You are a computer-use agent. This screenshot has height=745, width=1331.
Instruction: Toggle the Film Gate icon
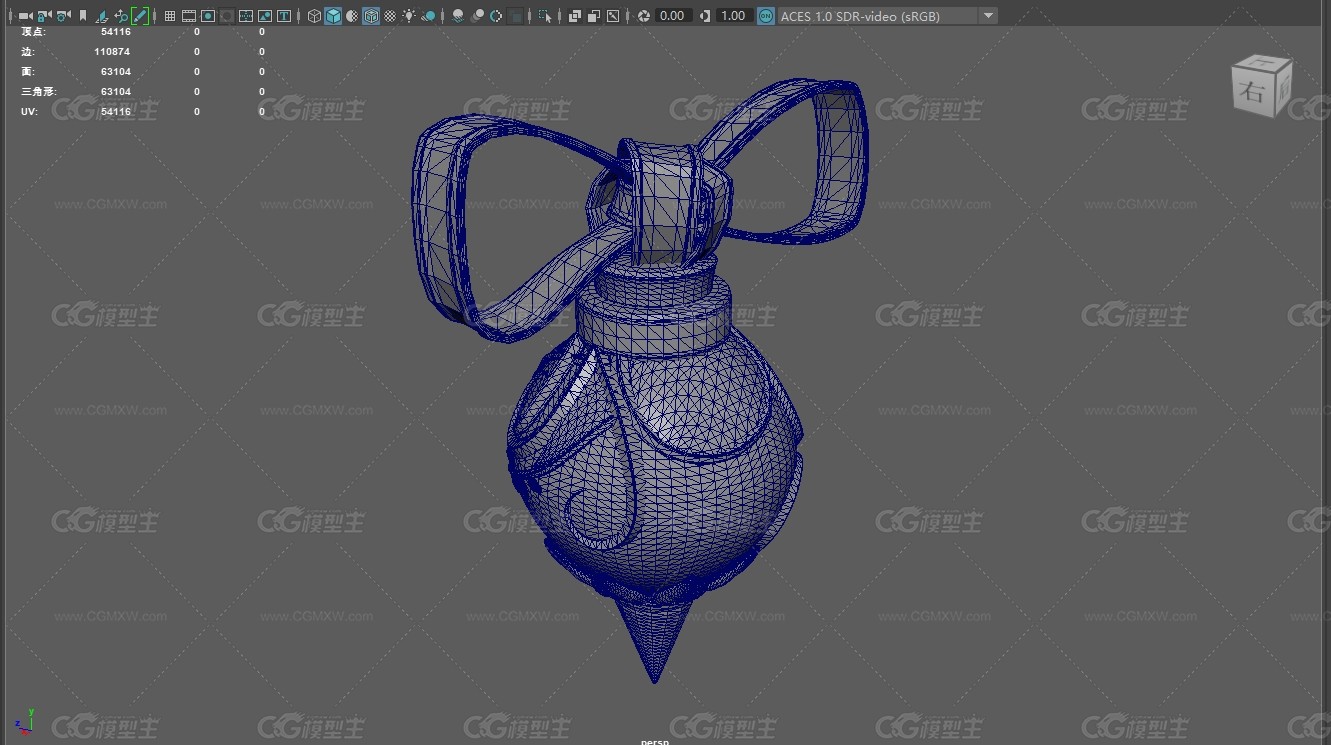point(188,16)
